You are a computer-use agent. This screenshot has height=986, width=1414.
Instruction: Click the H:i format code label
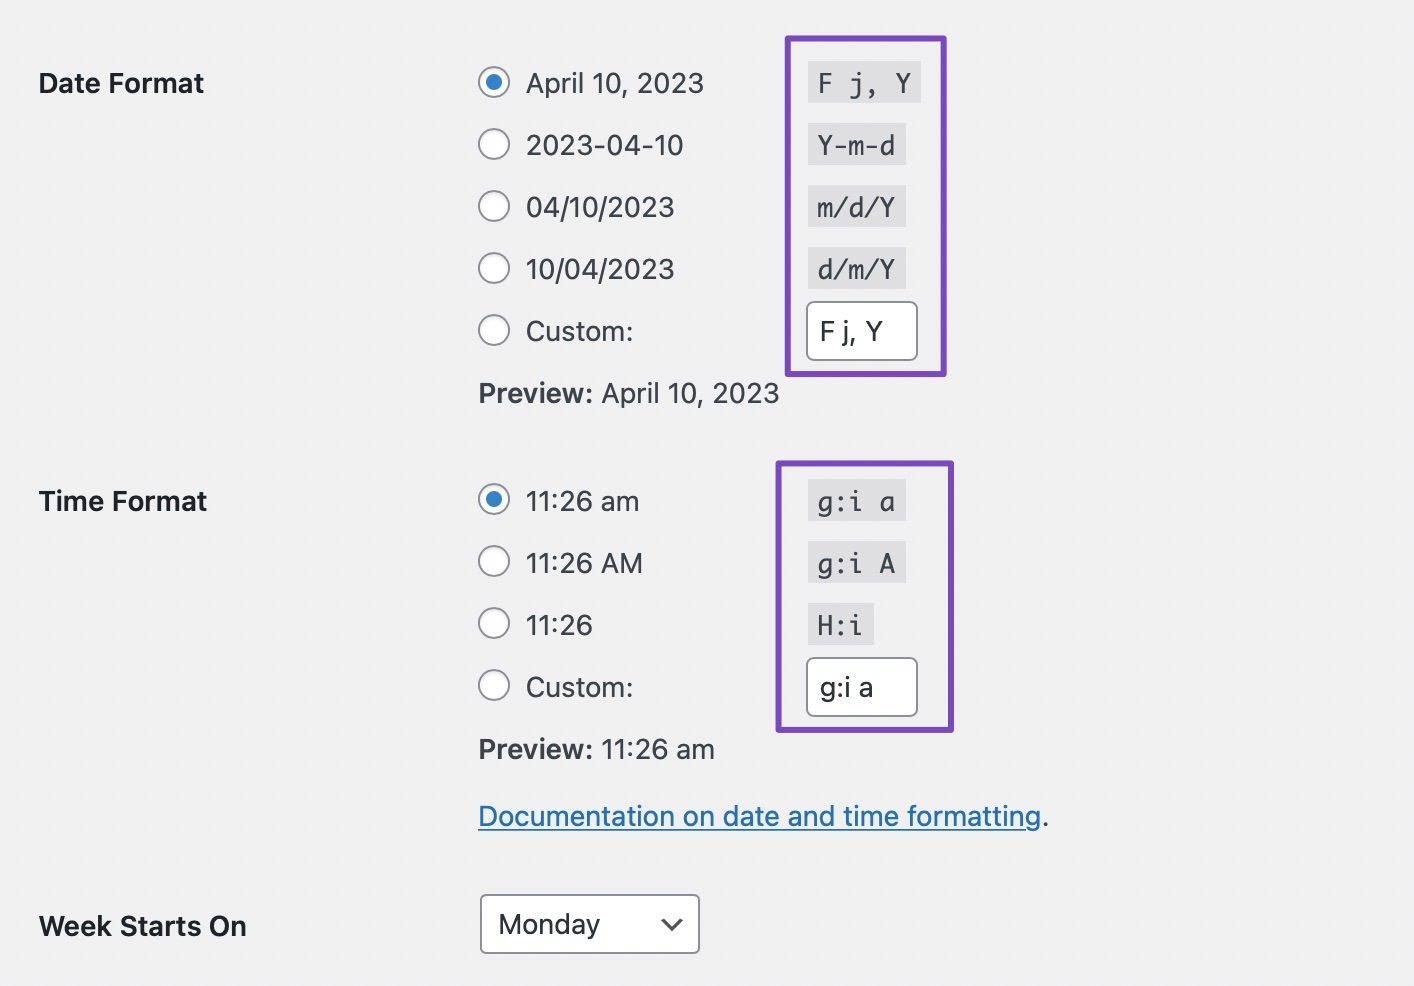pos(840,623)
